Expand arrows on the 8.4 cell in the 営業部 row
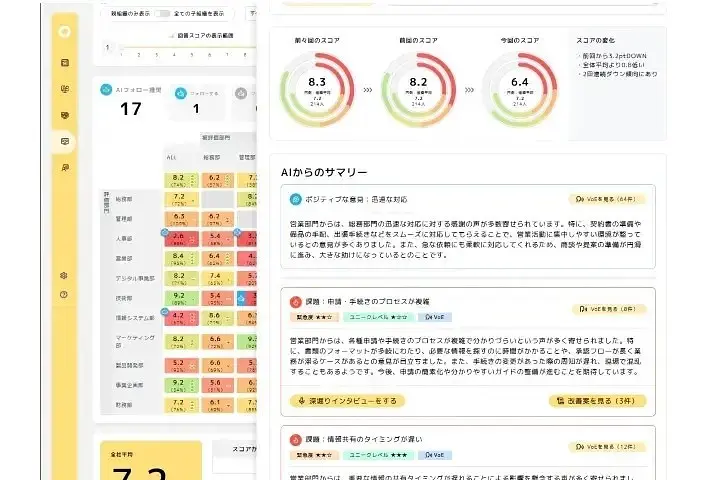The image size is (720, 480). tap(192, 259)
